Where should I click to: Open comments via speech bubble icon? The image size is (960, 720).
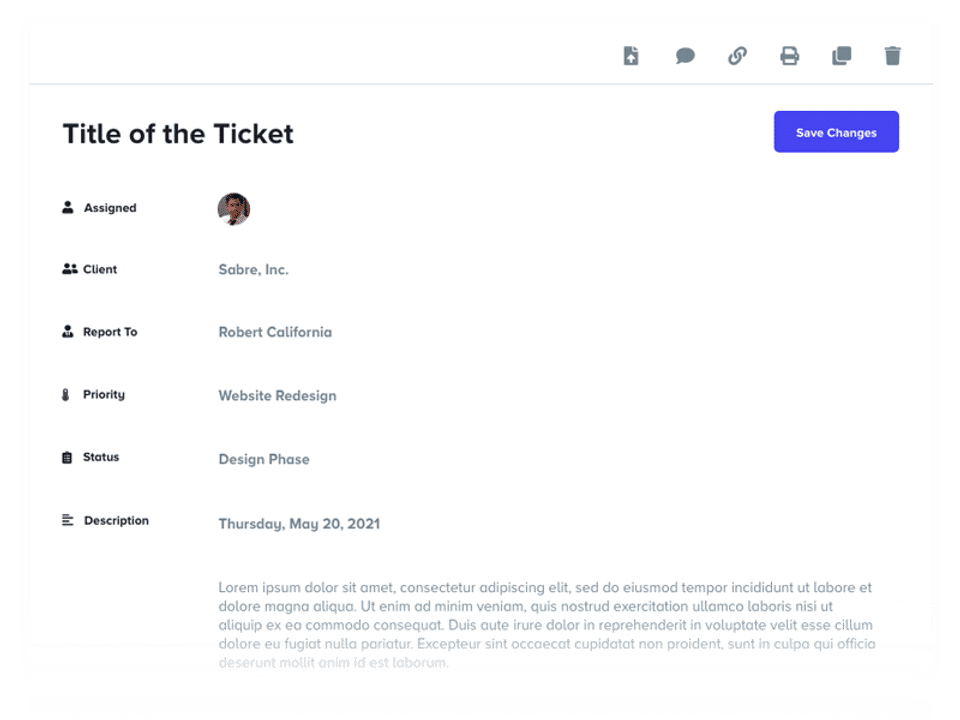[x=685, y=56]
